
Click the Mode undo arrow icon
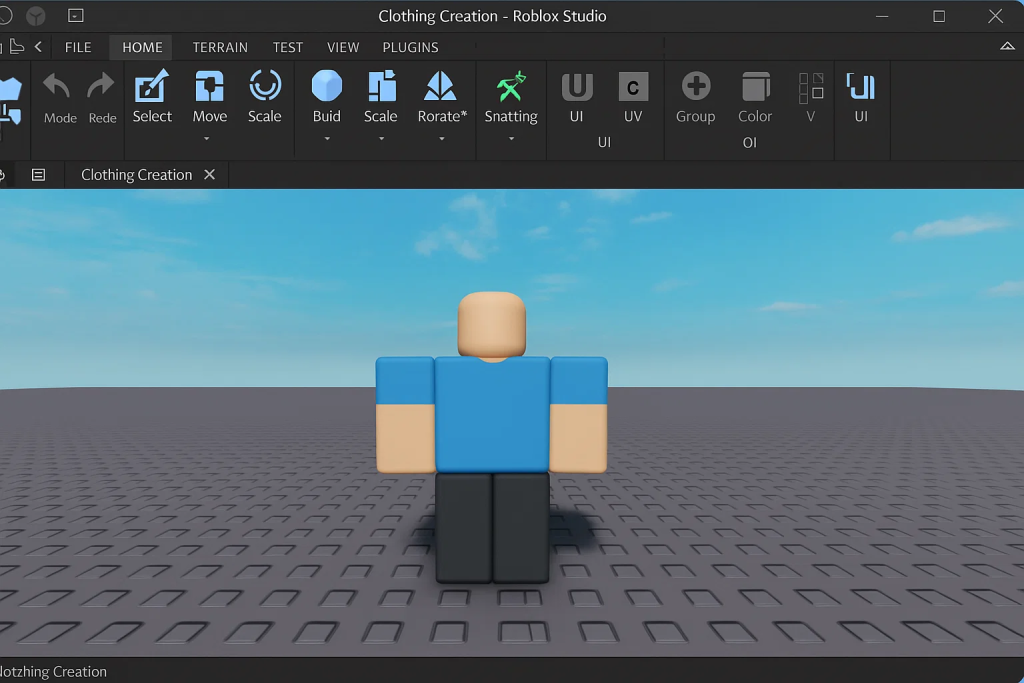(56, 86)
